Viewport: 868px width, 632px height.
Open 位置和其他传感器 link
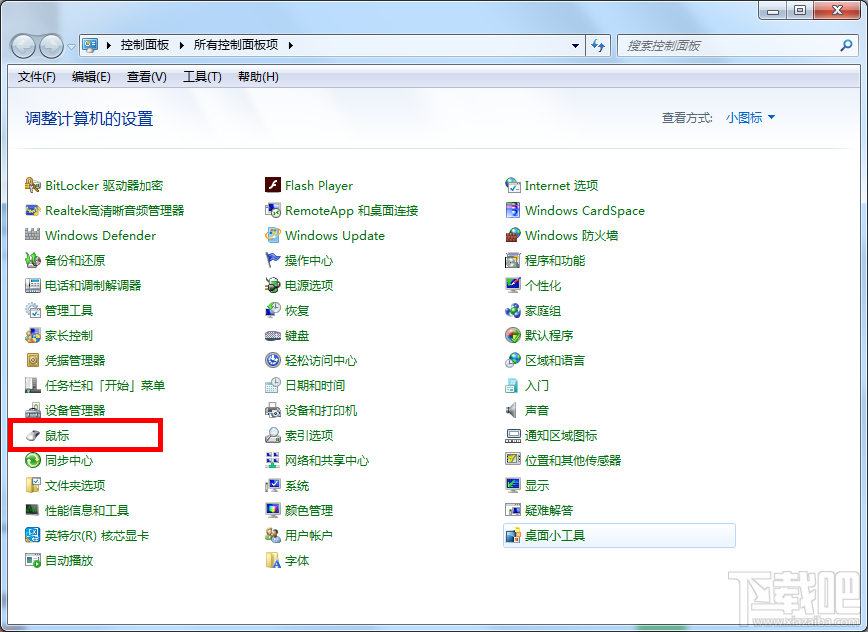573,460
